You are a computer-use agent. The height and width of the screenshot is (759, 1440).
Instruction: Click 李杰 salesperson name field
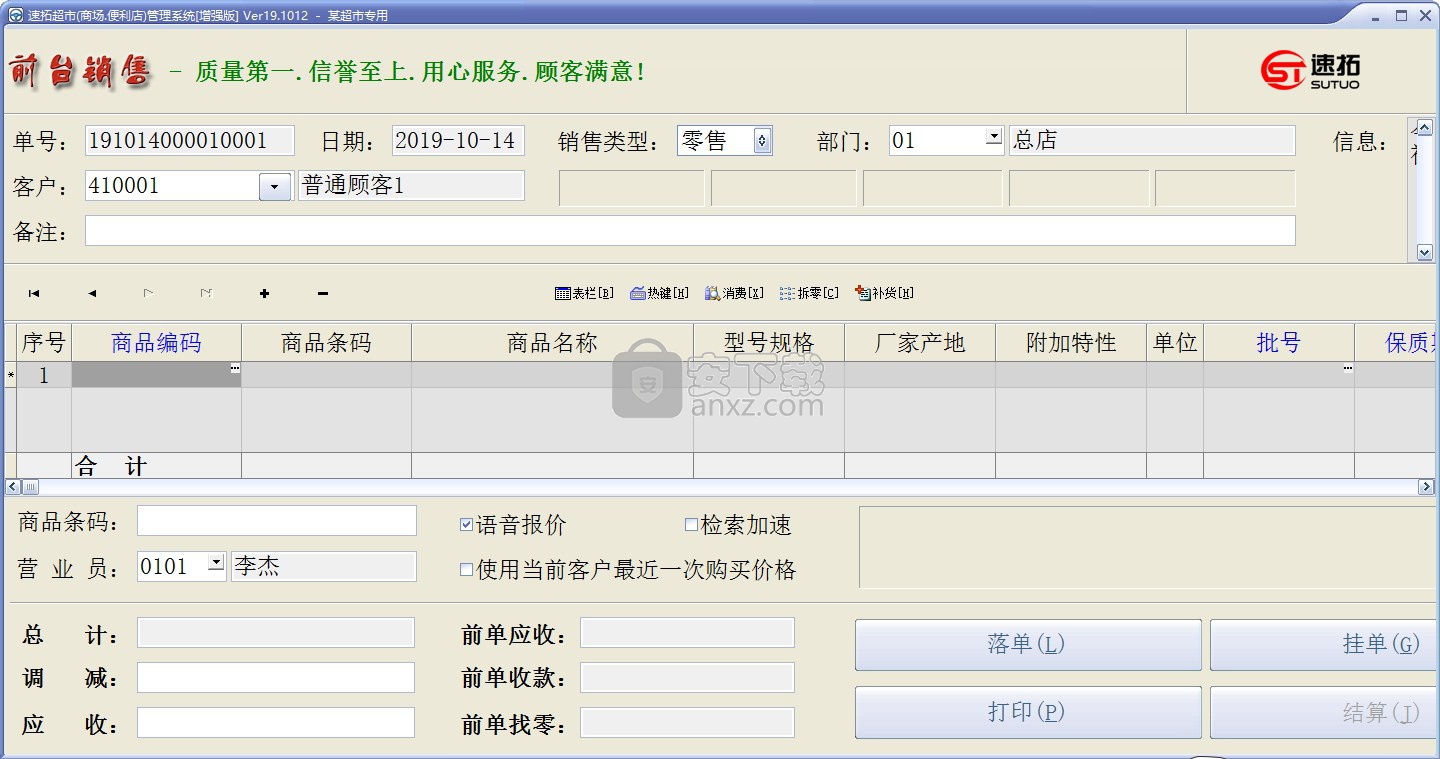(323, 567)
